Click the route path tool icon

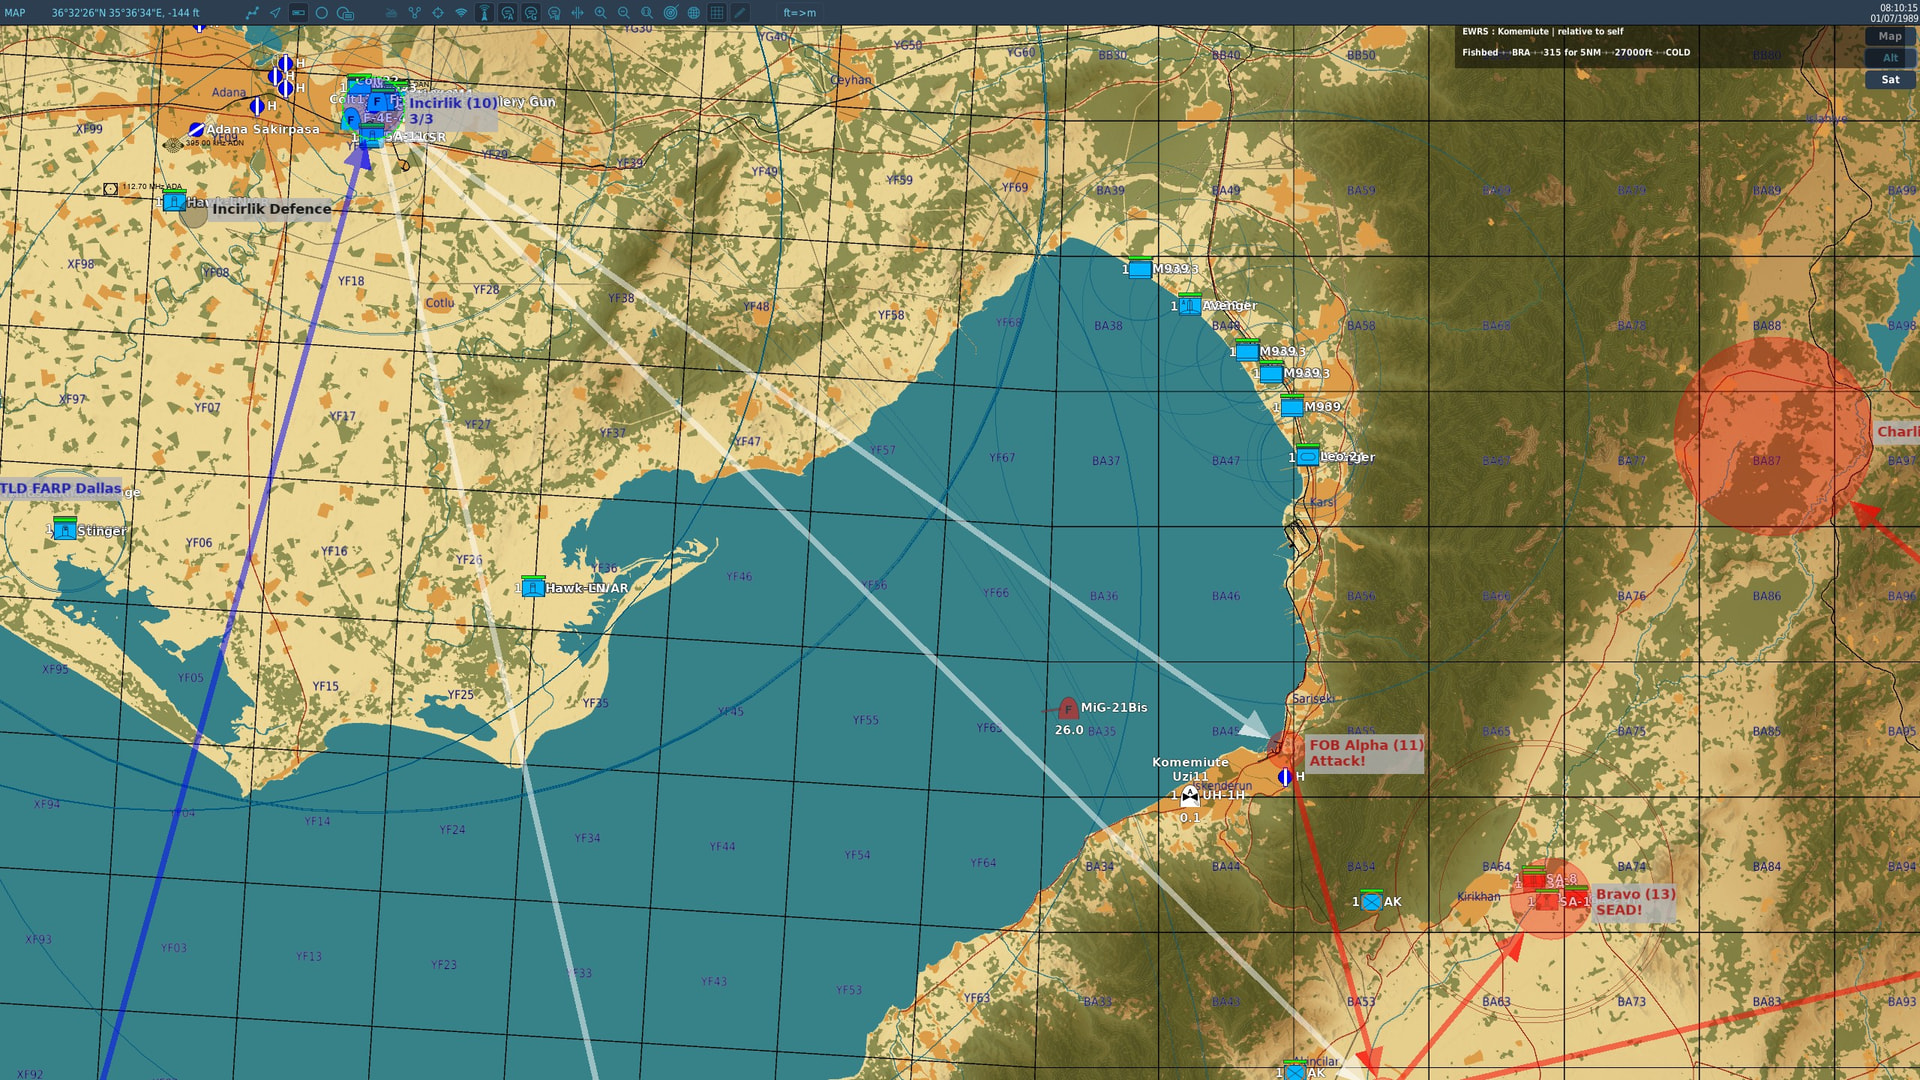click(252, 13)
